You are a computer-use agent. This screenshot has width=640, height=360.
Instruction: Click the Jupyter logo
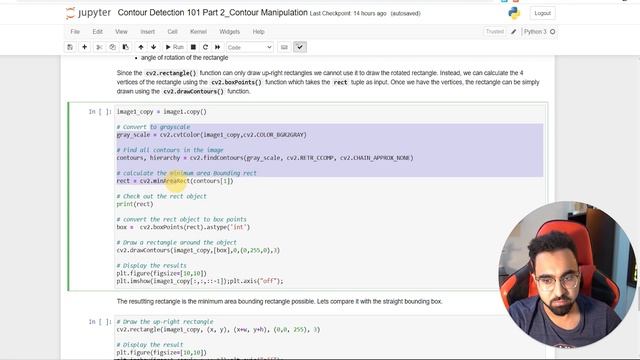point(88,13)
